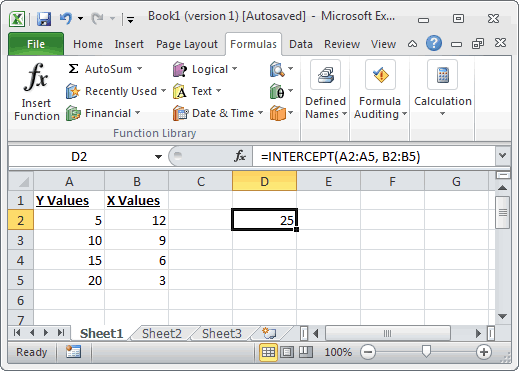This screenshot has width=519, height=371.
Task: Click macro recording icon in status bar
Action: [x=73, y=352]
